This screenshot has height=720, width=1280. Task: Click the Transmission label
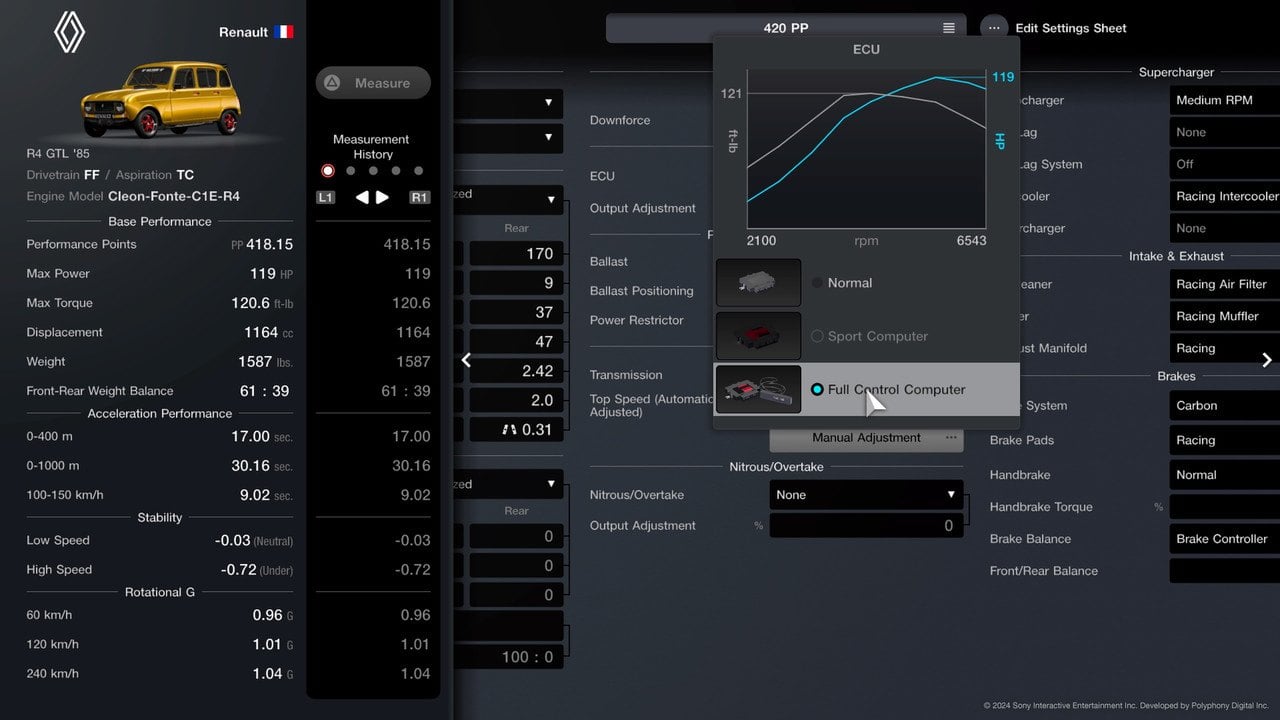(626, 375)
